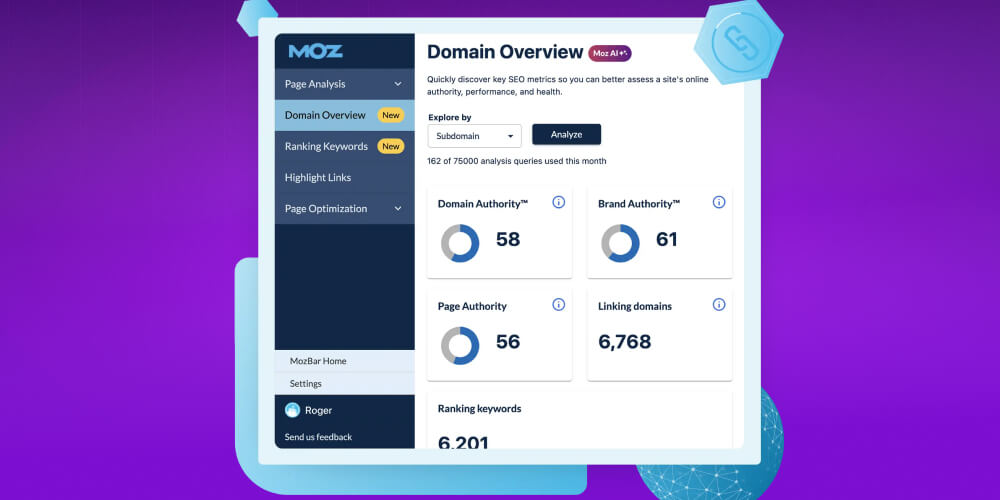Select Domain Overview in sidebar
Image resolution: width=1000 pixels, height=500 pixels.
pyautogui.click(x=344, y=115)
